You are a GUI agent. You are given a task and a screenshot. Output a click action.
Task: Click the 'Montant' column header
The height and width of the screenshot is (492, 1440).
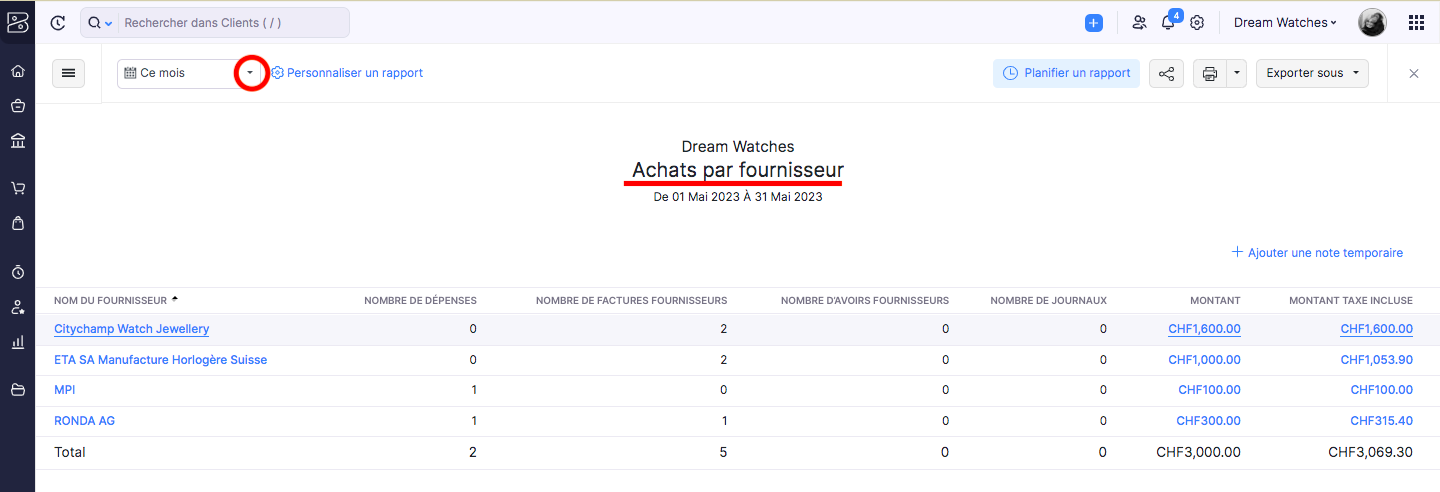[1215, 300]
